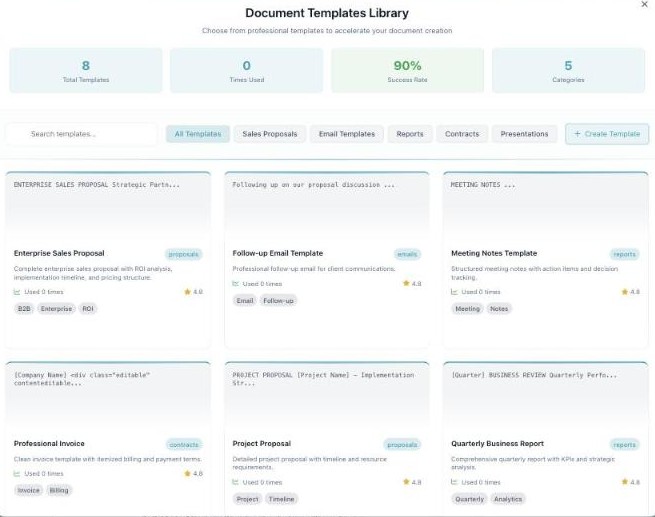Click the Project tag
Viewport: 655px width, 517px height.
pyautogui.click(x=247, y=499)
